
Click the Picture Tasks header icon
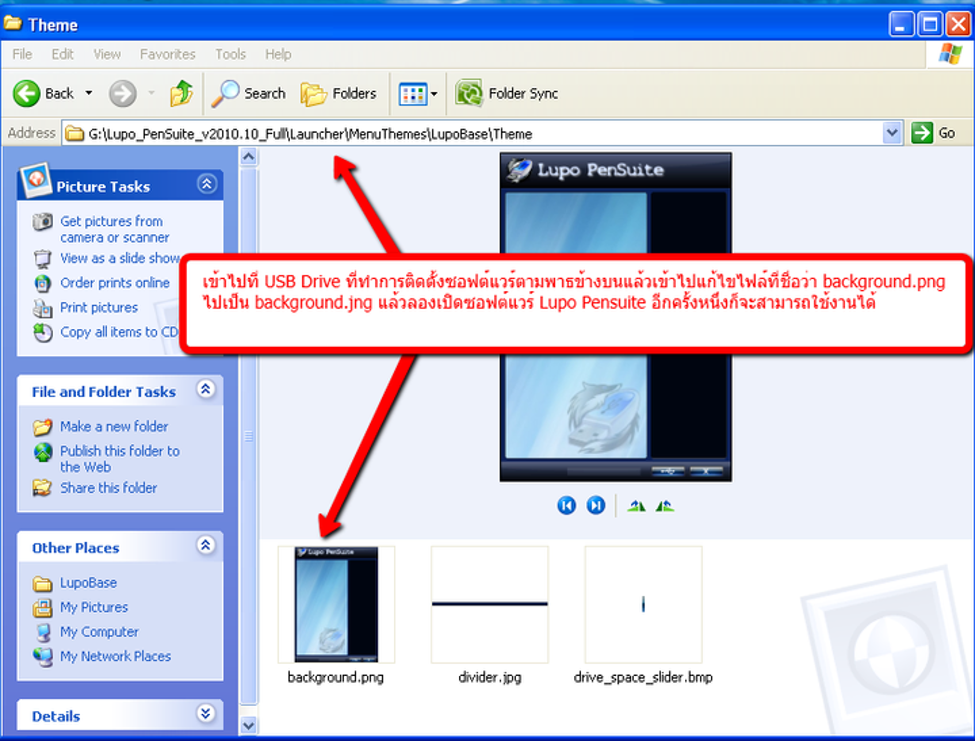click(x=36, y=180)
